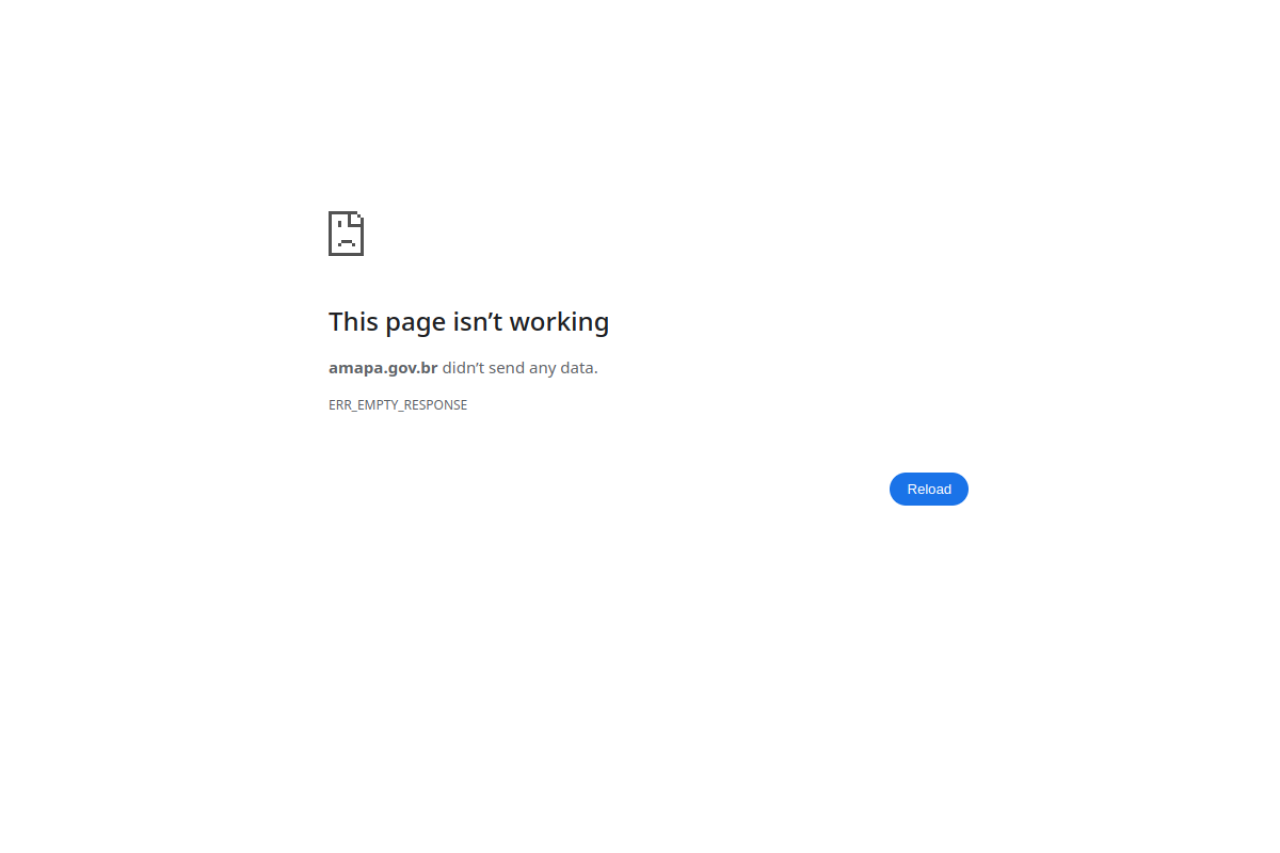Click the Reload button
This screenshot has height=853, width=1280.
[929, 489]
